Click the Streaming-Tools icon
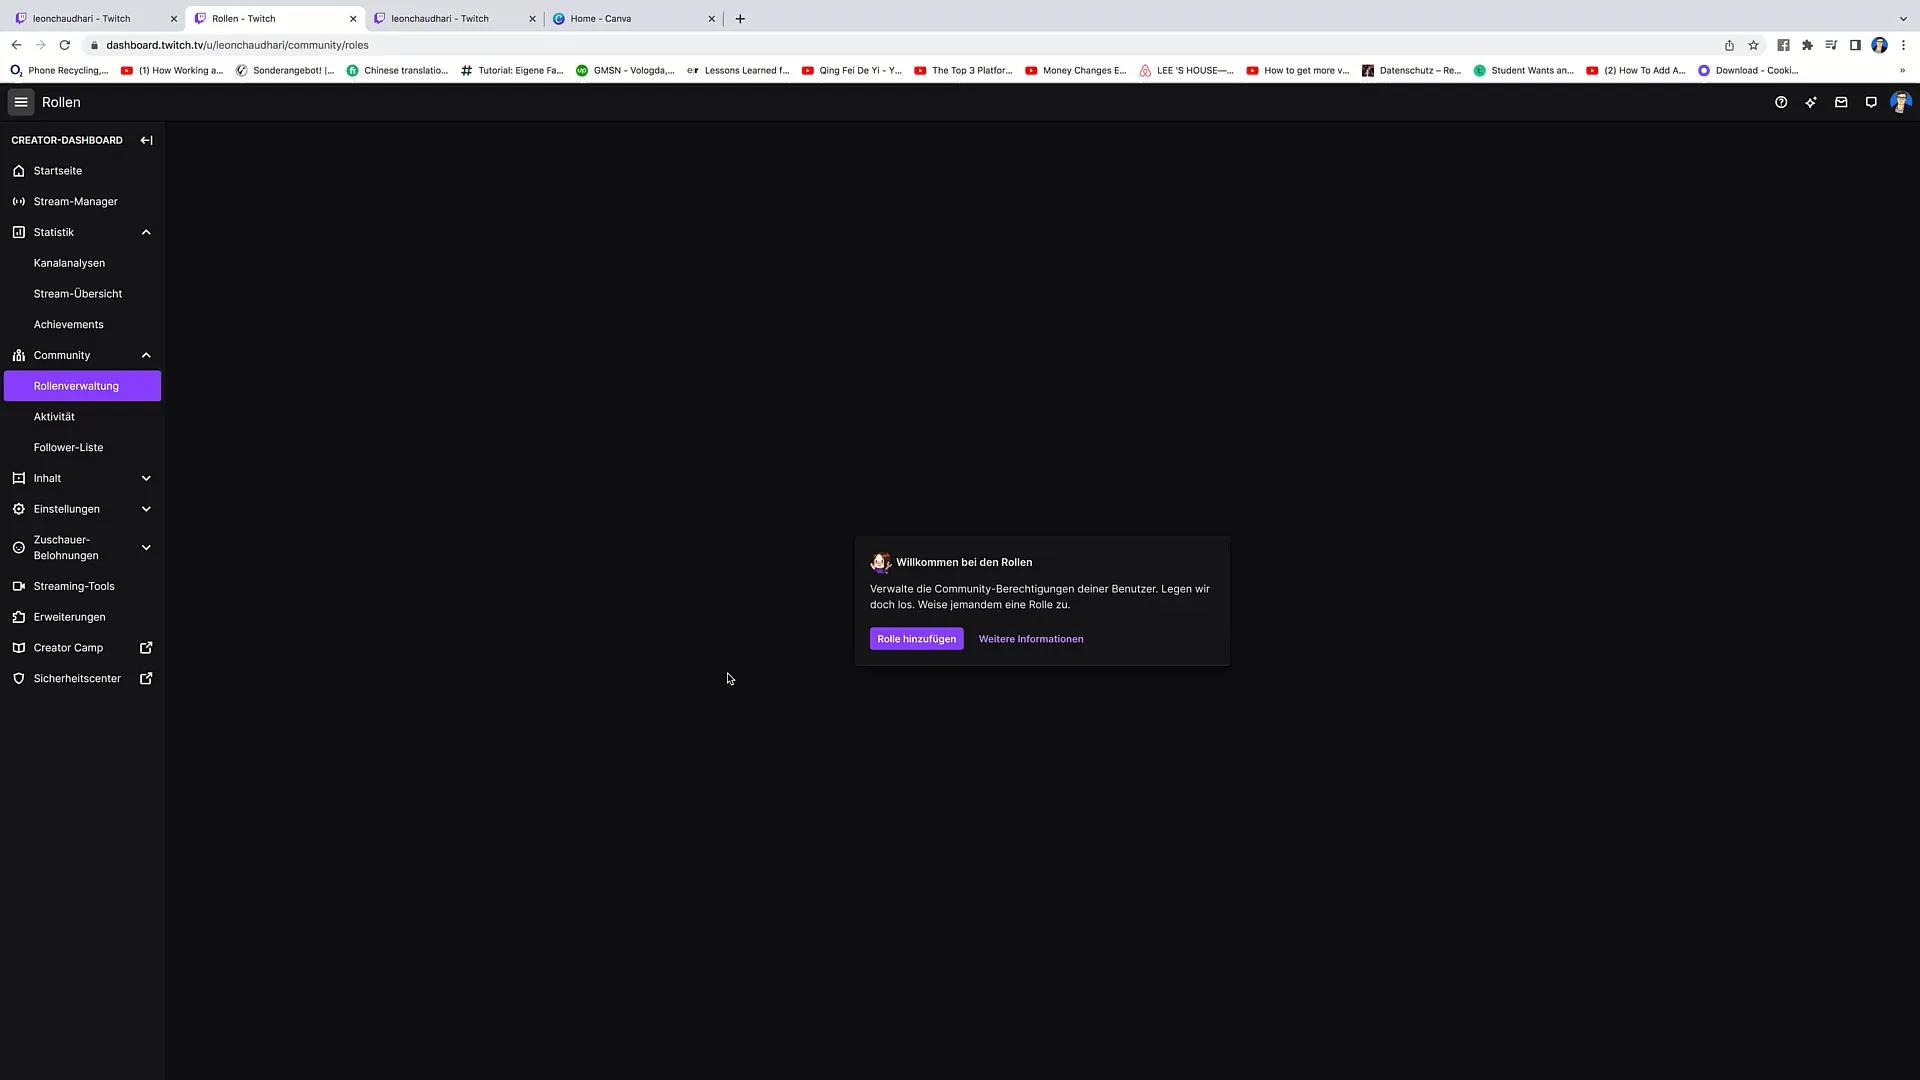The image size is (1920, 1080). pos(18,585)
